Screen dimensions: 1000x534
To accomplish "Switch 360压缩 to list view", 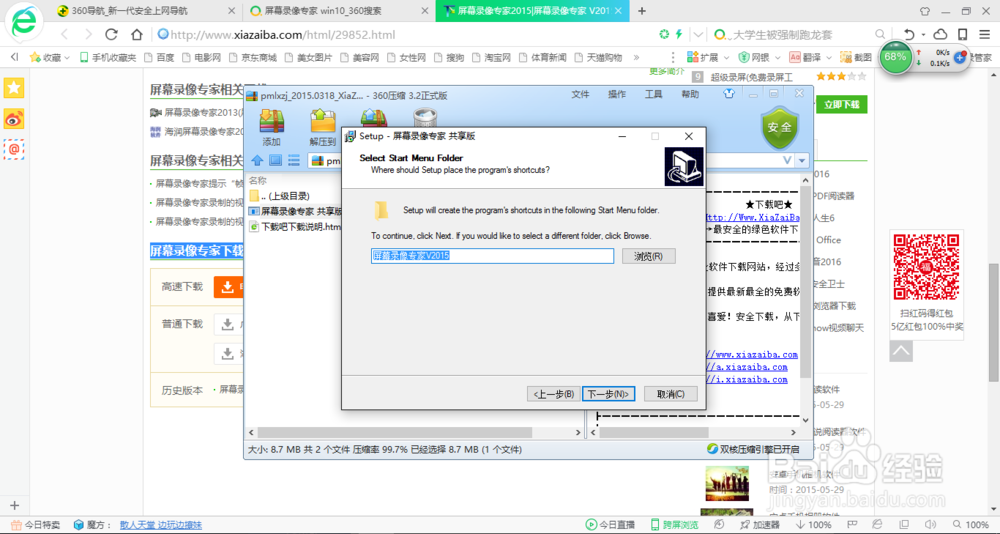I will click(294, 160).
